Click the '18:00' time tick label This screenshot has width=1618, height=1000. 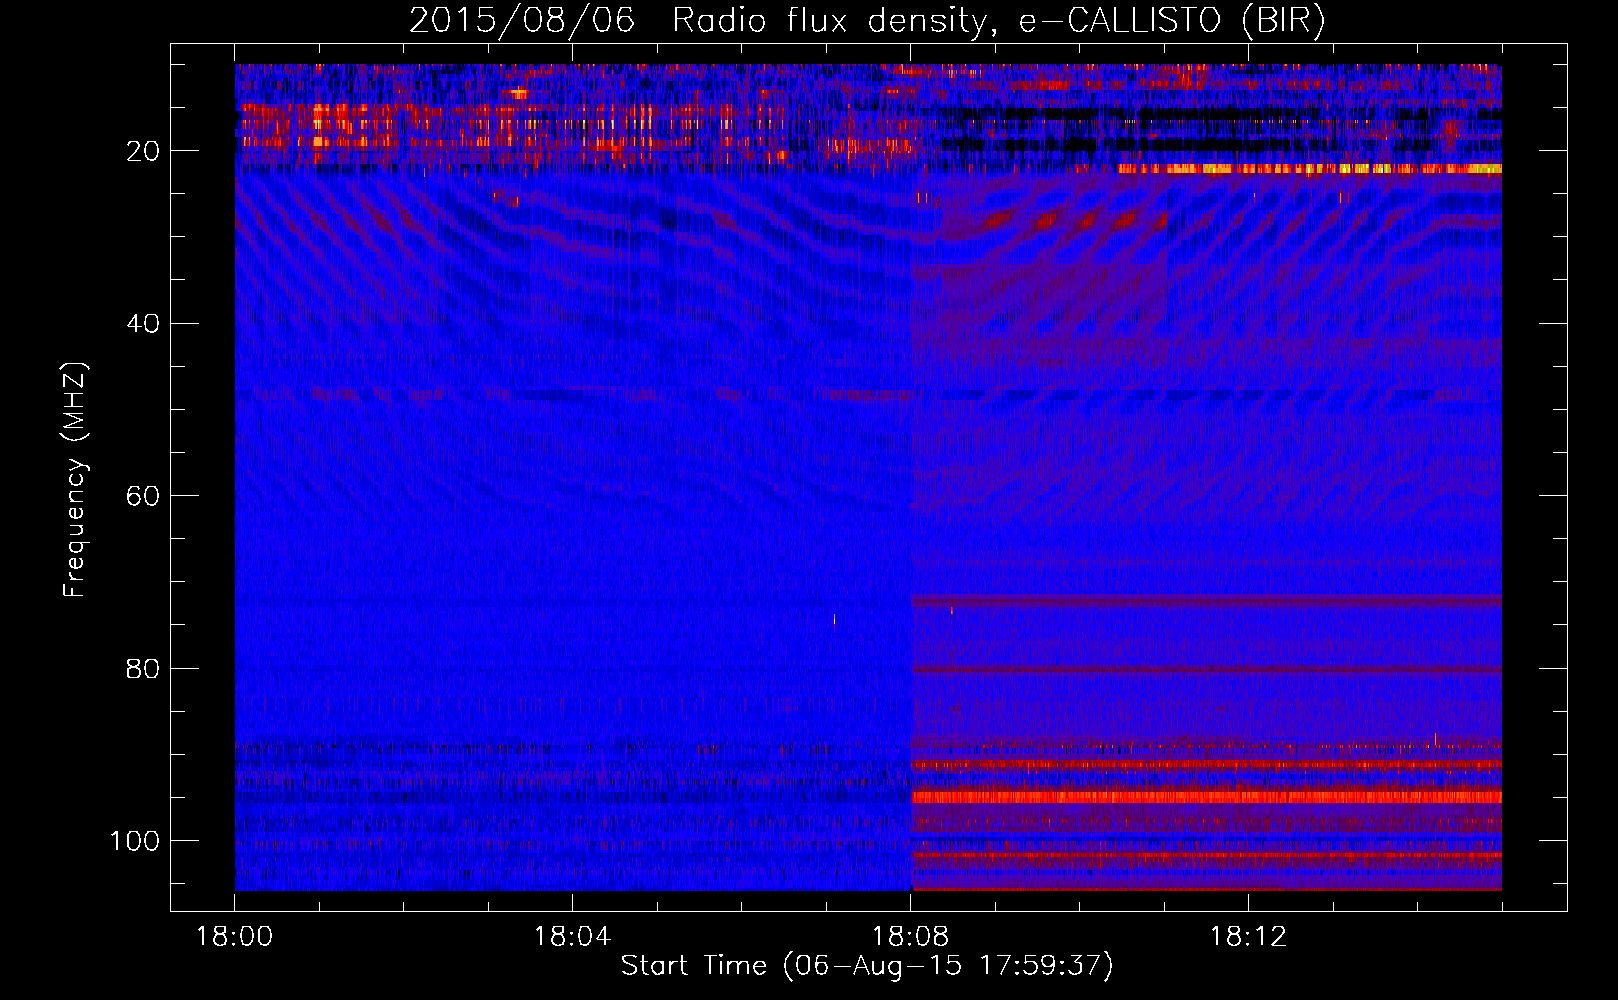pyautogui.click(x=235, y=937)
